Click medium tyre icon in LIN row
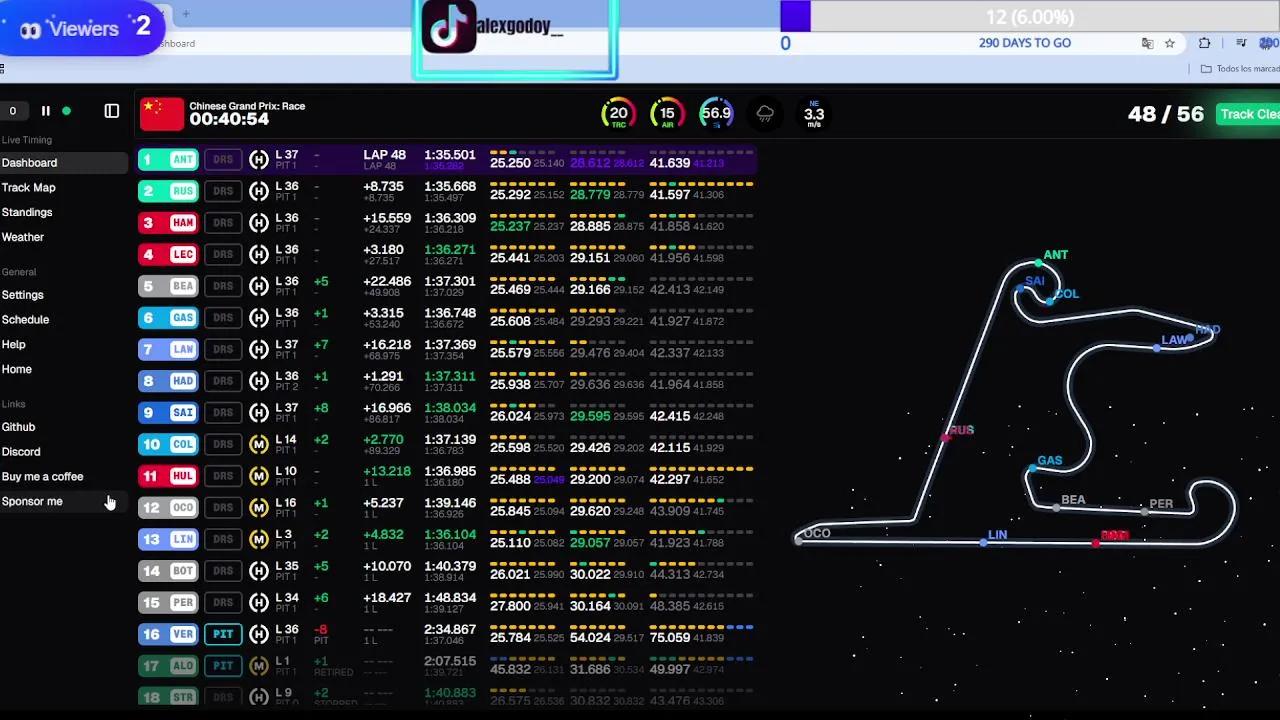 (x=259, y=539)
